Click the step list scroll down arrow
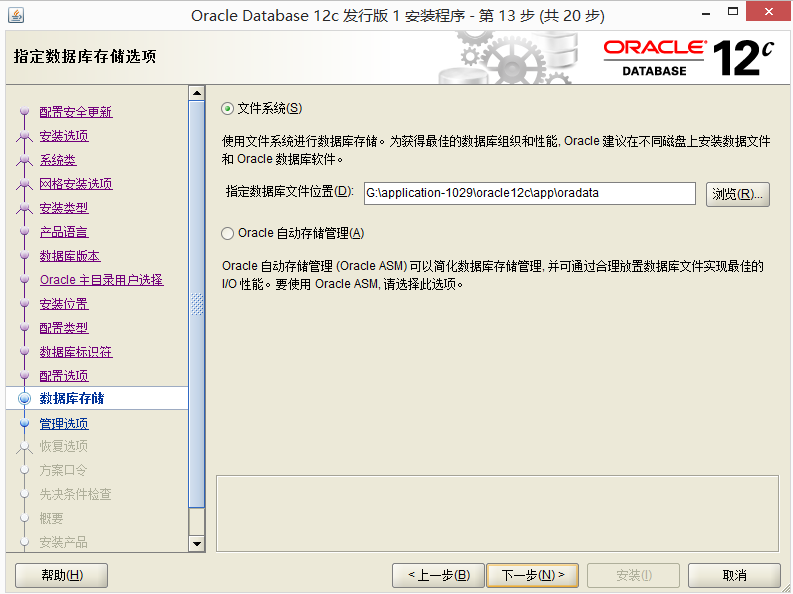The height and width of the screenshot is (594, 793). click(197, 544)
